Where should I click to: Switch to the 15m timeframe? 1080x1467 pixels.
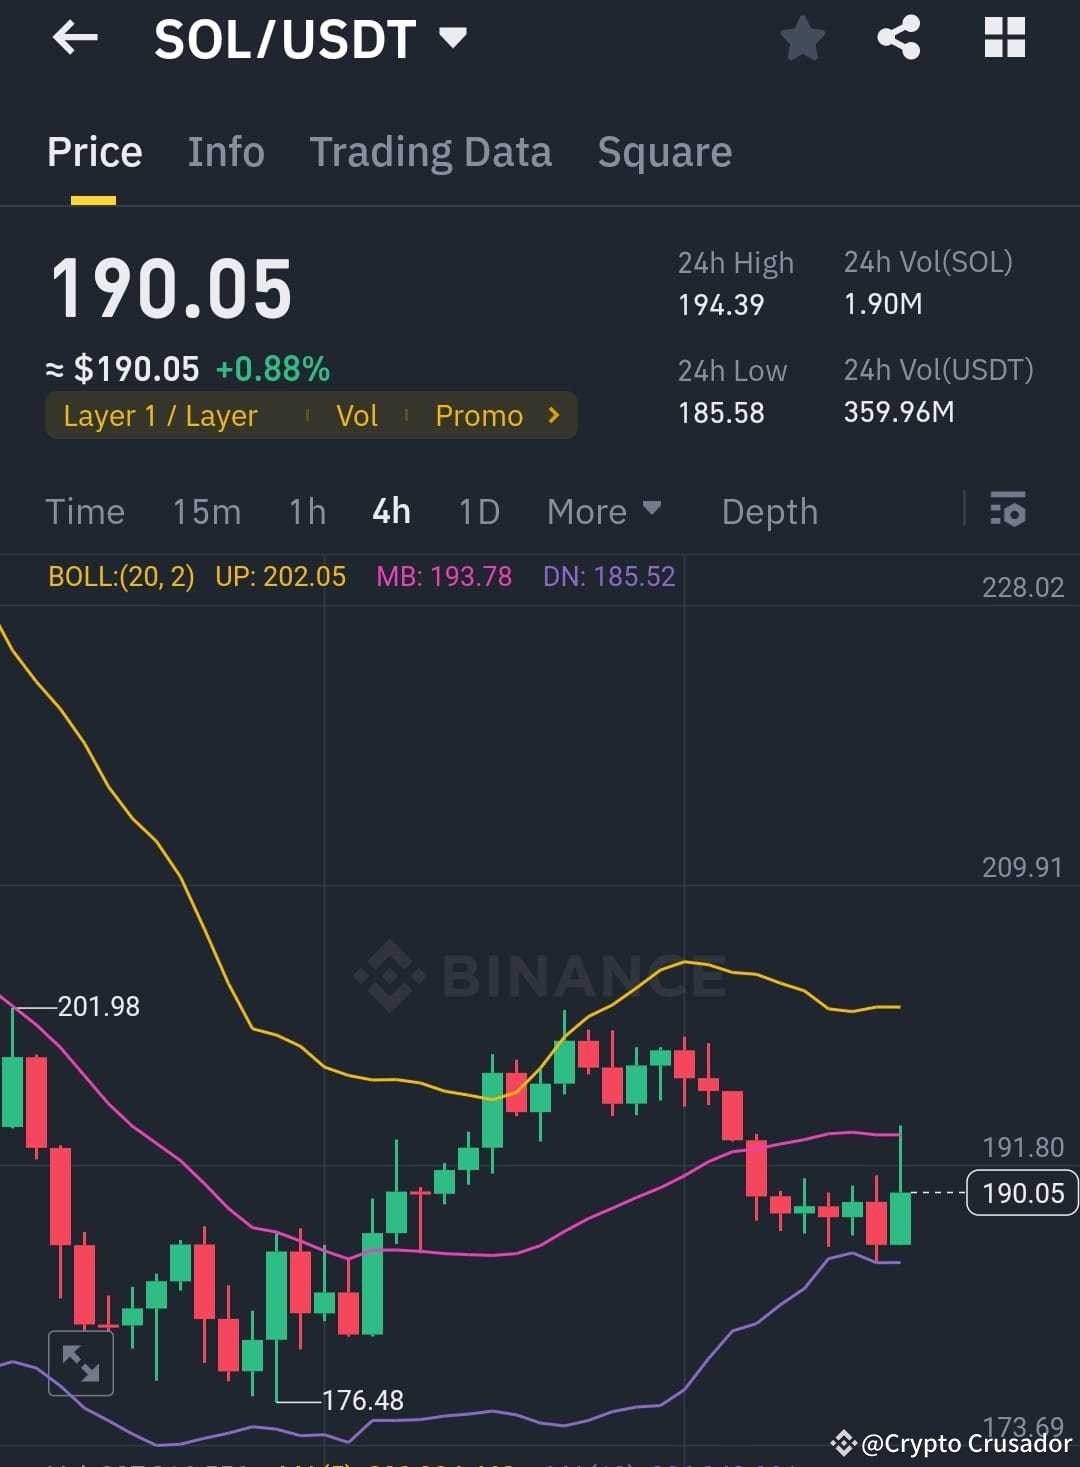point(205,511)
